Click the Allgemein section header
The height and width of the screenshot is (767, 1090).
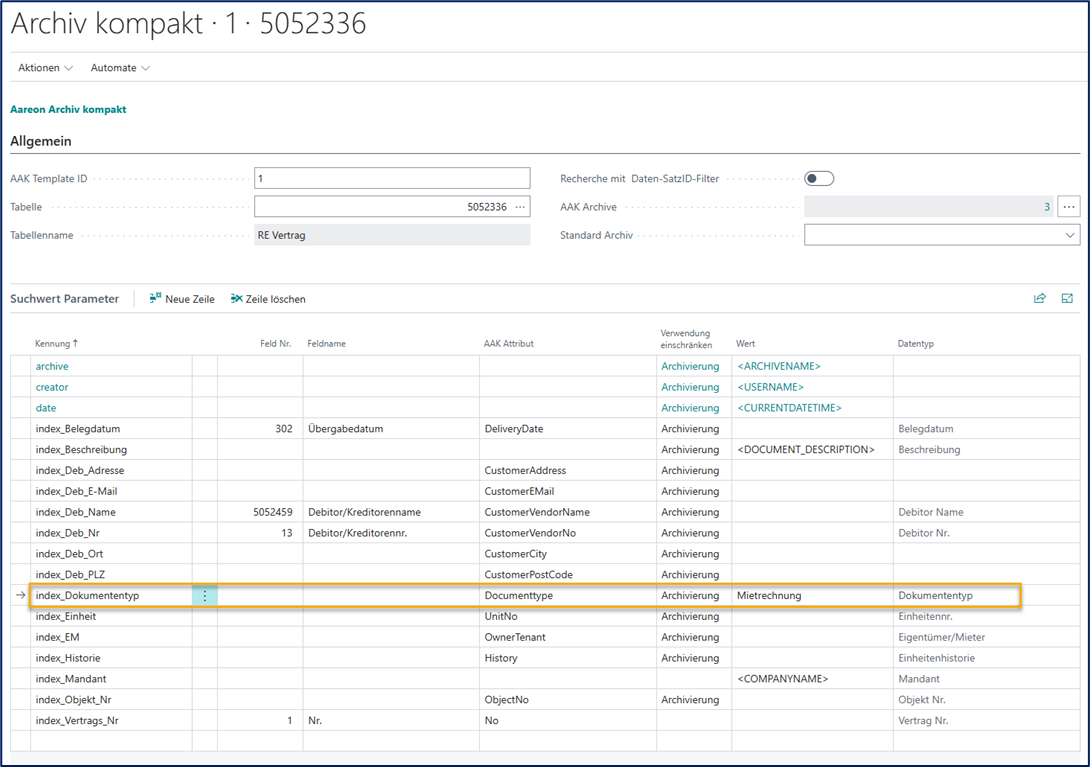[x=41, y=142]
